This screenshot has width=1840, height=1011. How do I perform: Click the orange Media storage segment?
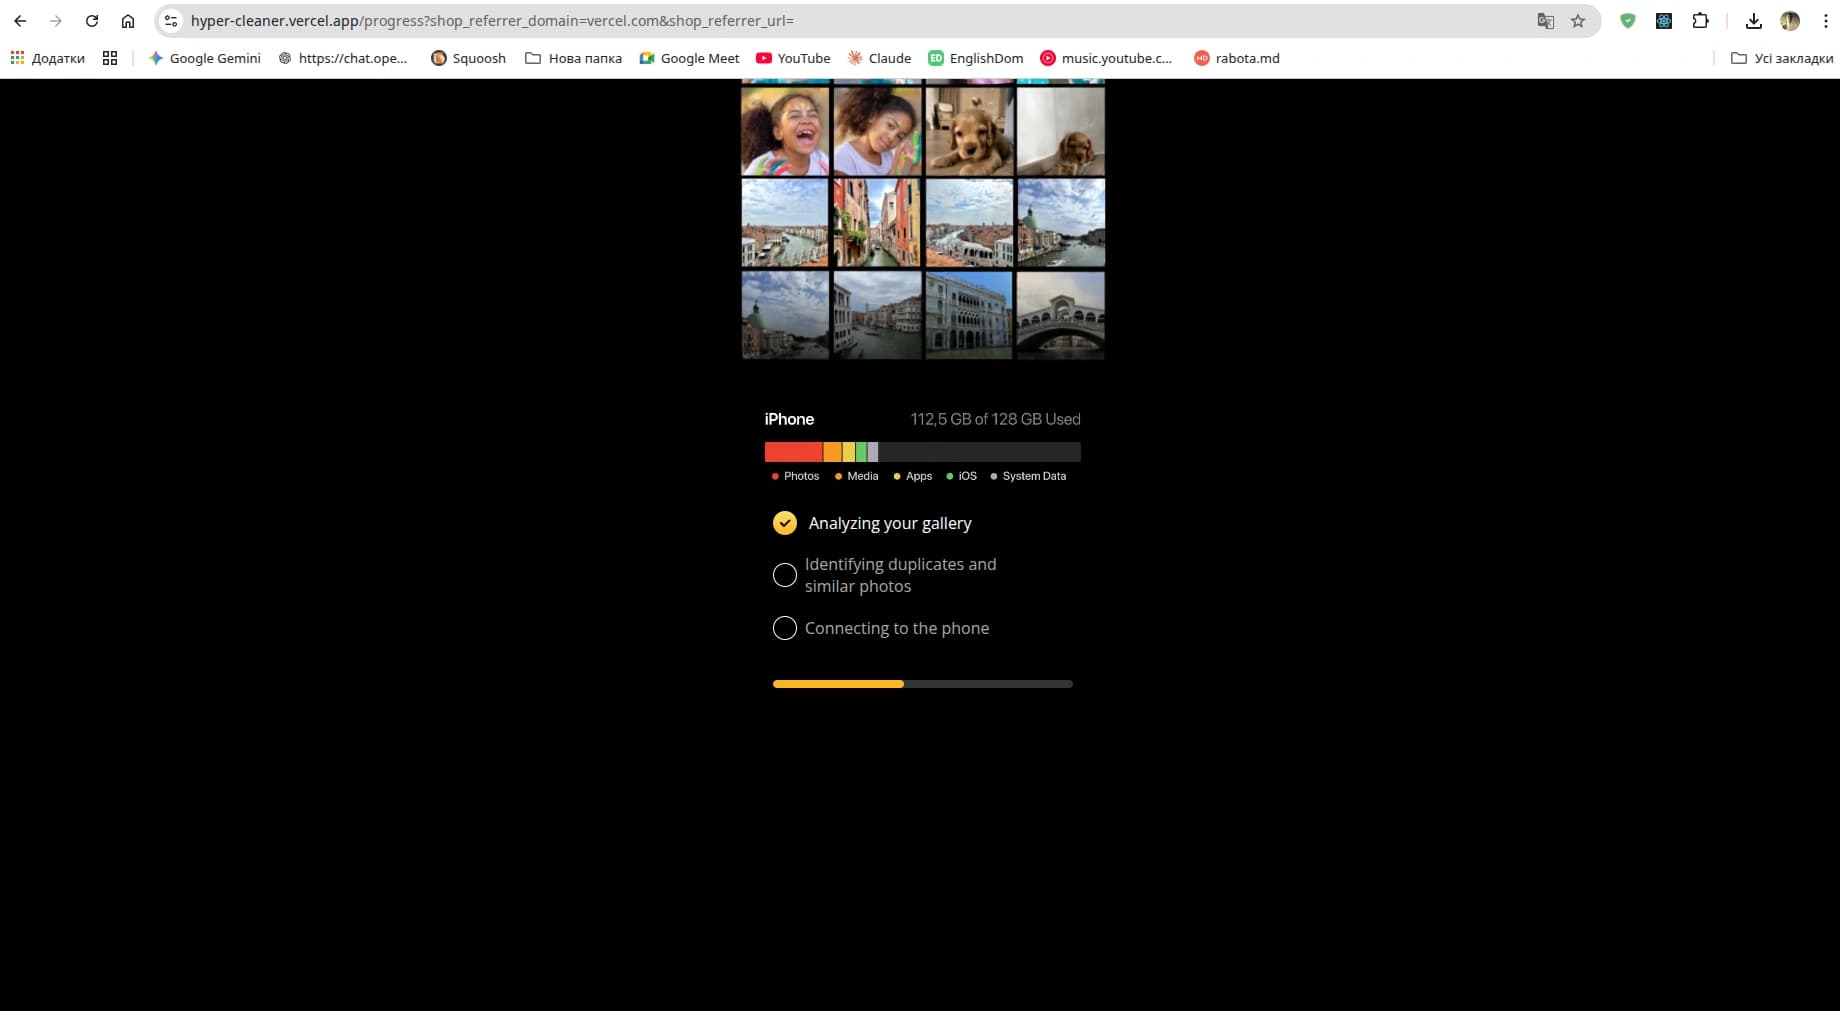tap(833, 452)
